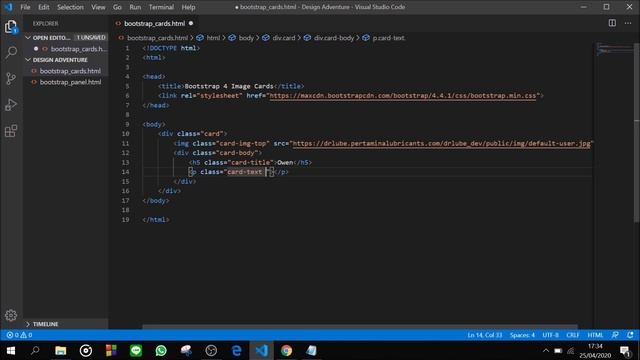Open the Help menu
Image resolution: width=640 pixels, height=360 pixels.
click(x=188, y=7)
